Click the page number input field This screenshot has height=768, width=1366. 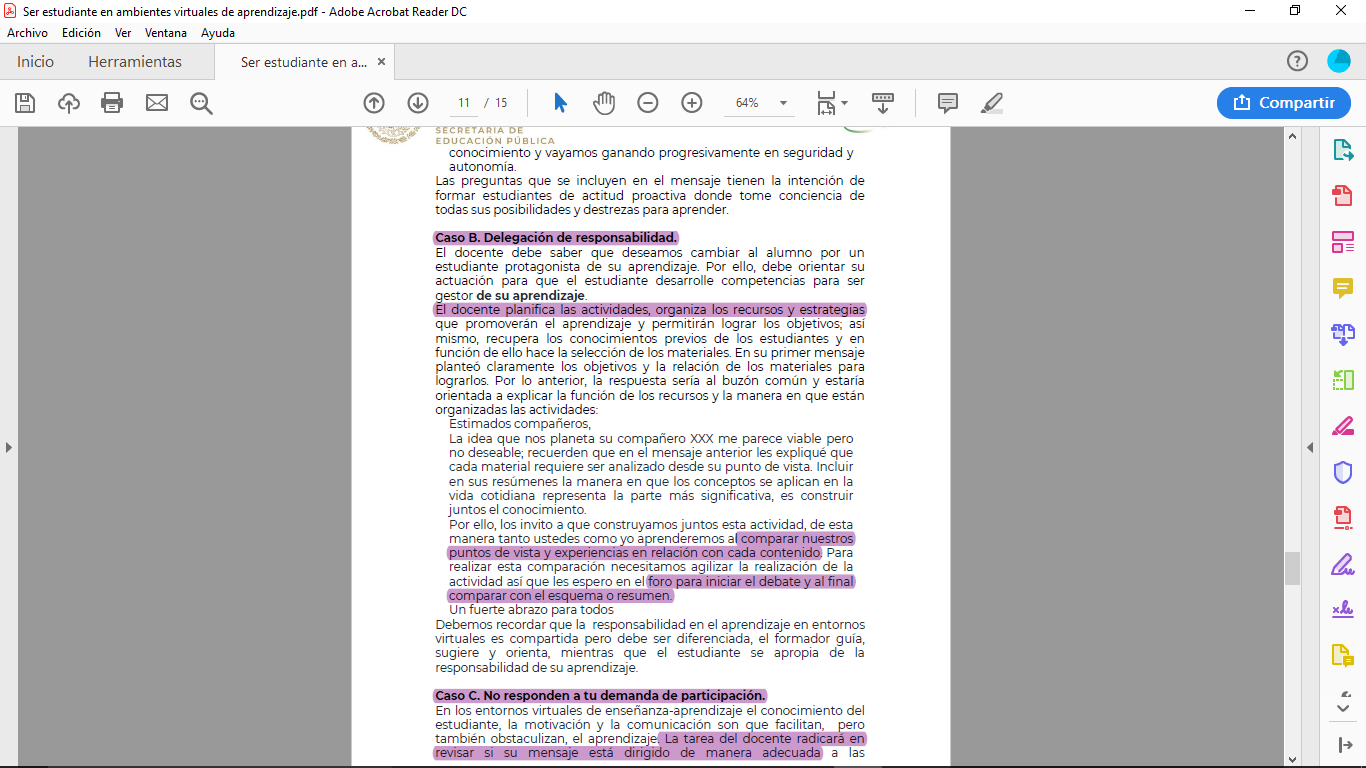[x=464, y=103]
